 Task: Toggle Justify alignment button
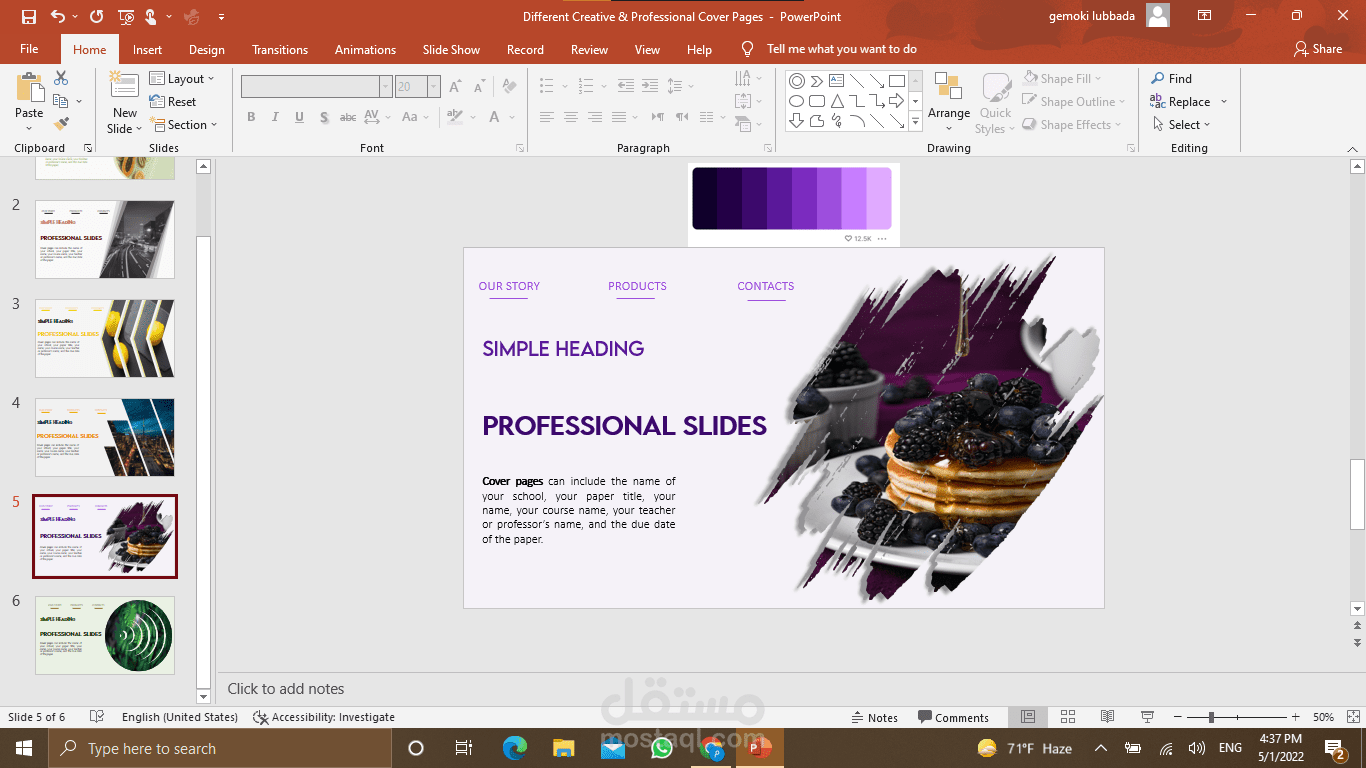pos(618,117)
